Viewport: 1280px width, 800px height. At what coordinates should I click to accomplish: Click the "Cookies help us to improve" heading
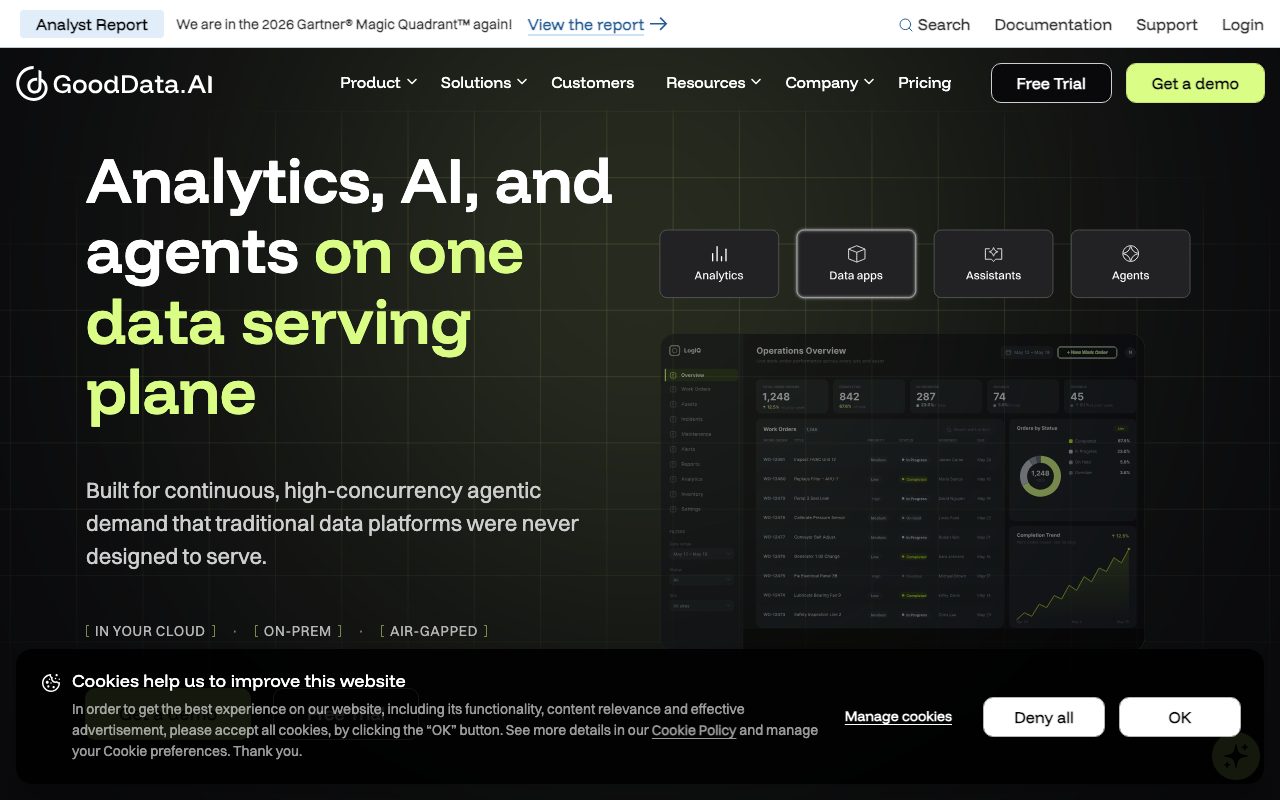239,682
